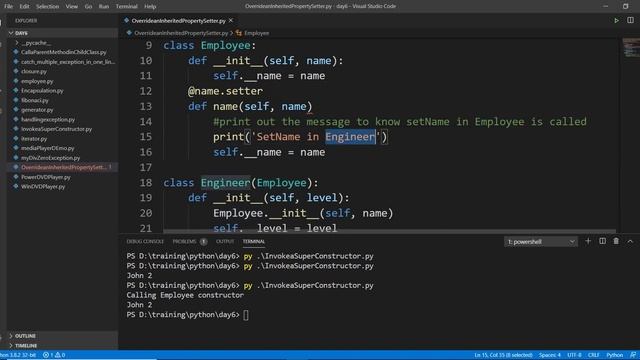
Task: Kill terminal with the trash icon
Action: pyautogui.click(x=616, y=241)
